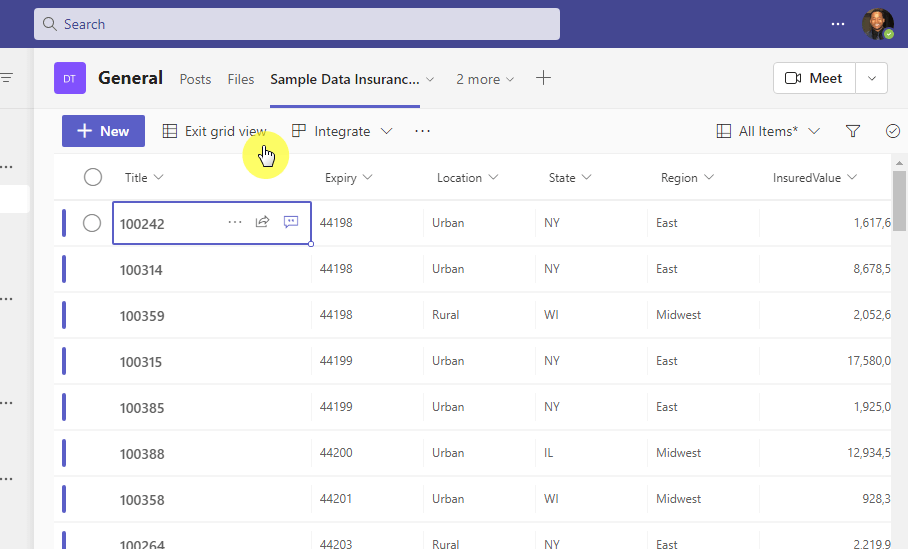Open State column header menu
The width and height of the screenshot is (908, 549).
pyautogui.click(x=570, y=178)
